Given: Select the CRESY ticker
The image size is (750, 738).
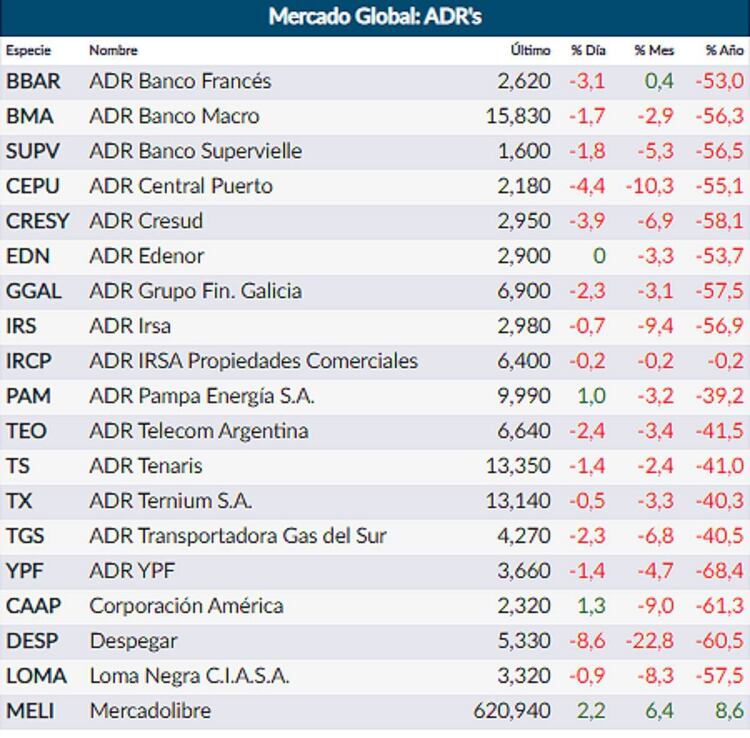Looking at the screenshot, I should [37, 221].
